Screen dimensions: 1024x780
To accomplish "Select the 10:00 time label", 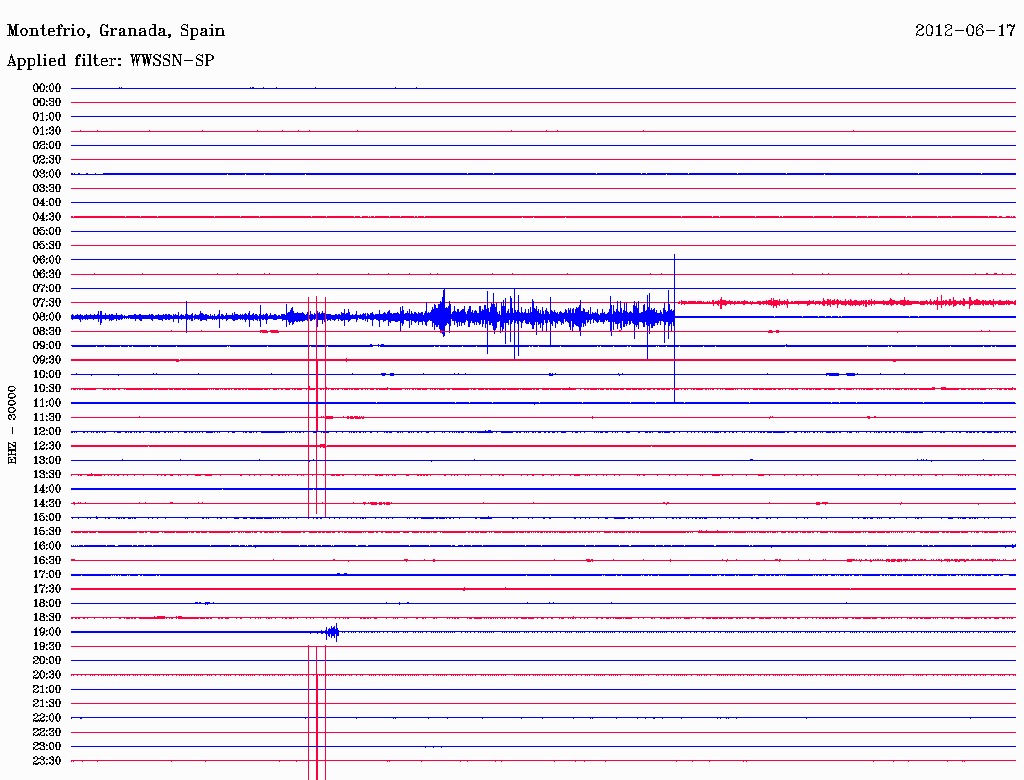I will click(x=47, y=374).
